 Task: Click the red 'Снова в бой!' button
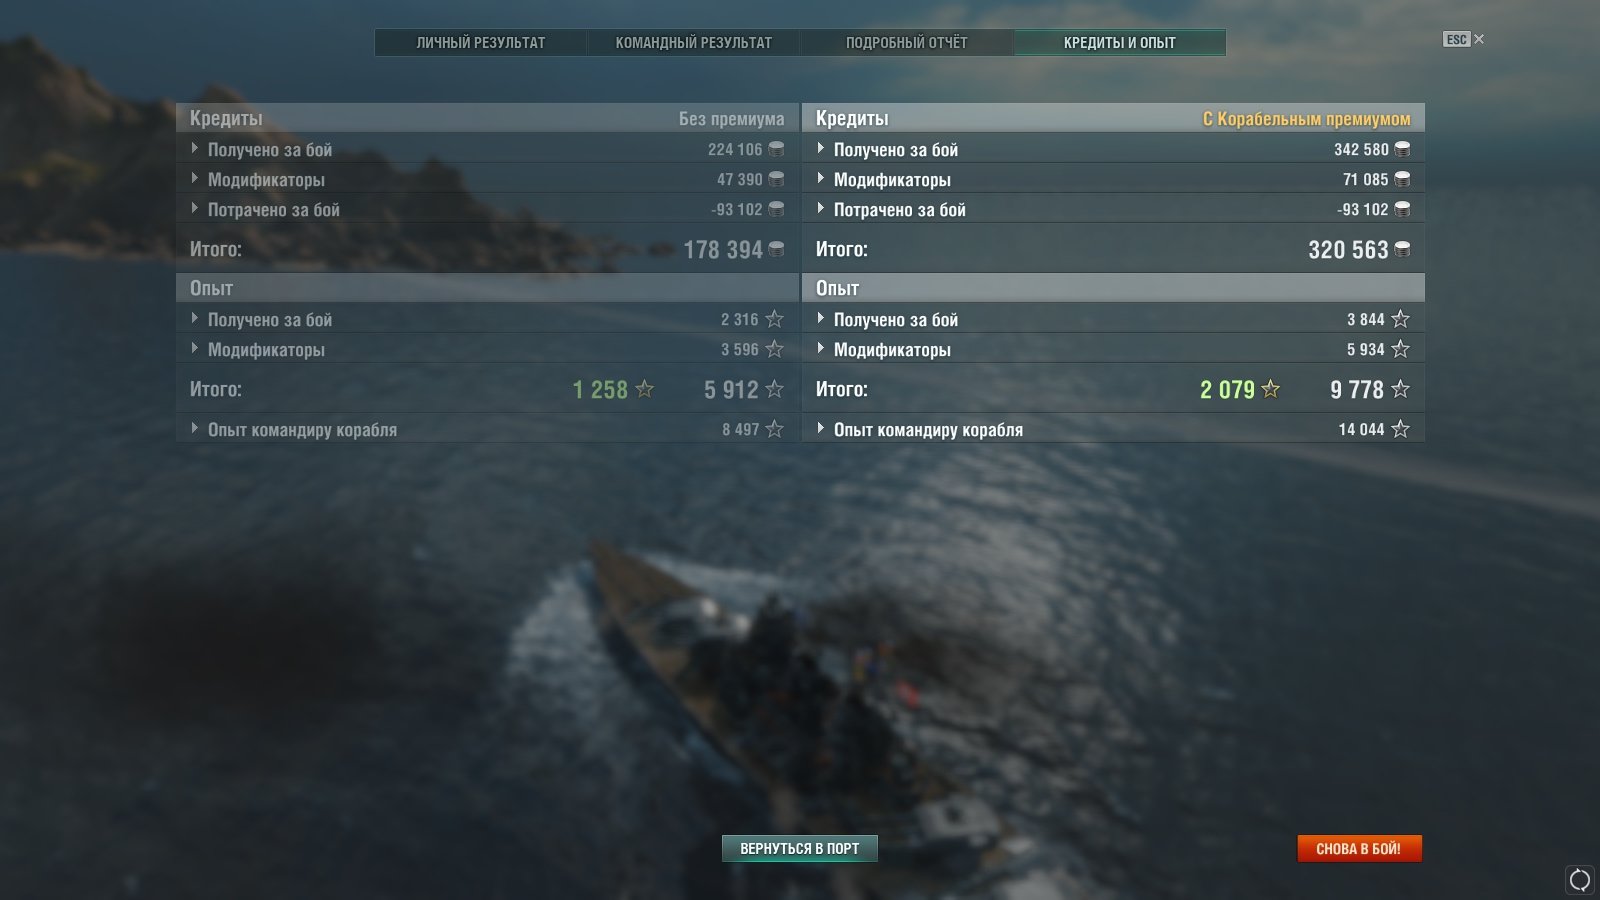pyautogui.click(x=1359, y=848)
